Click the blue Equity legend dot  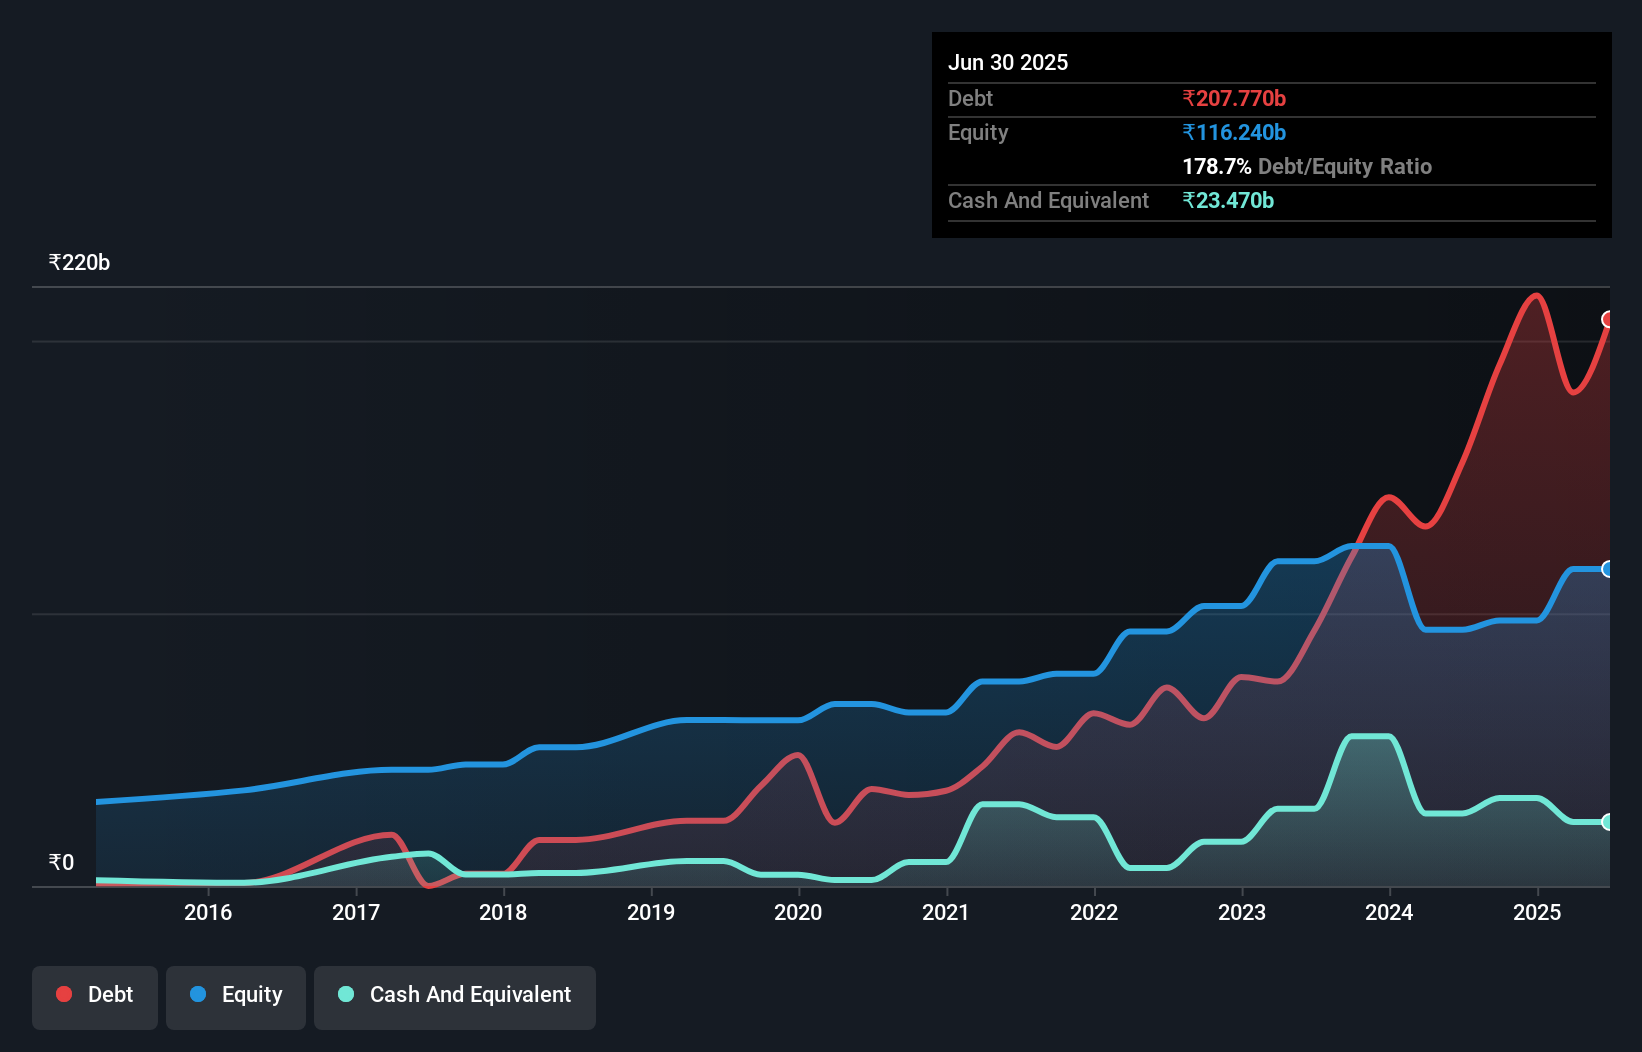click(x=198, y=994)
